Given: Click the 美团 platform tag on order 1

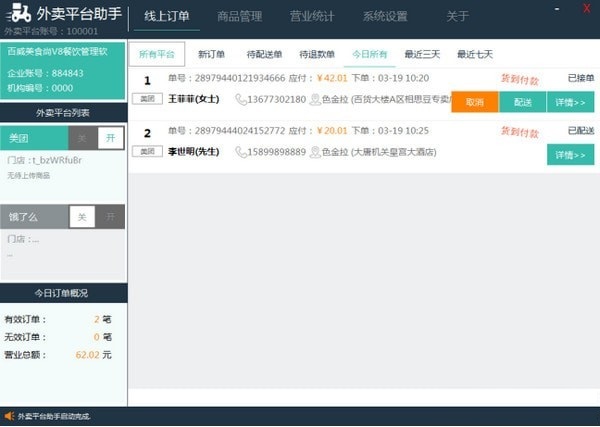Looking at the screenshot, I should coord(147,99).
